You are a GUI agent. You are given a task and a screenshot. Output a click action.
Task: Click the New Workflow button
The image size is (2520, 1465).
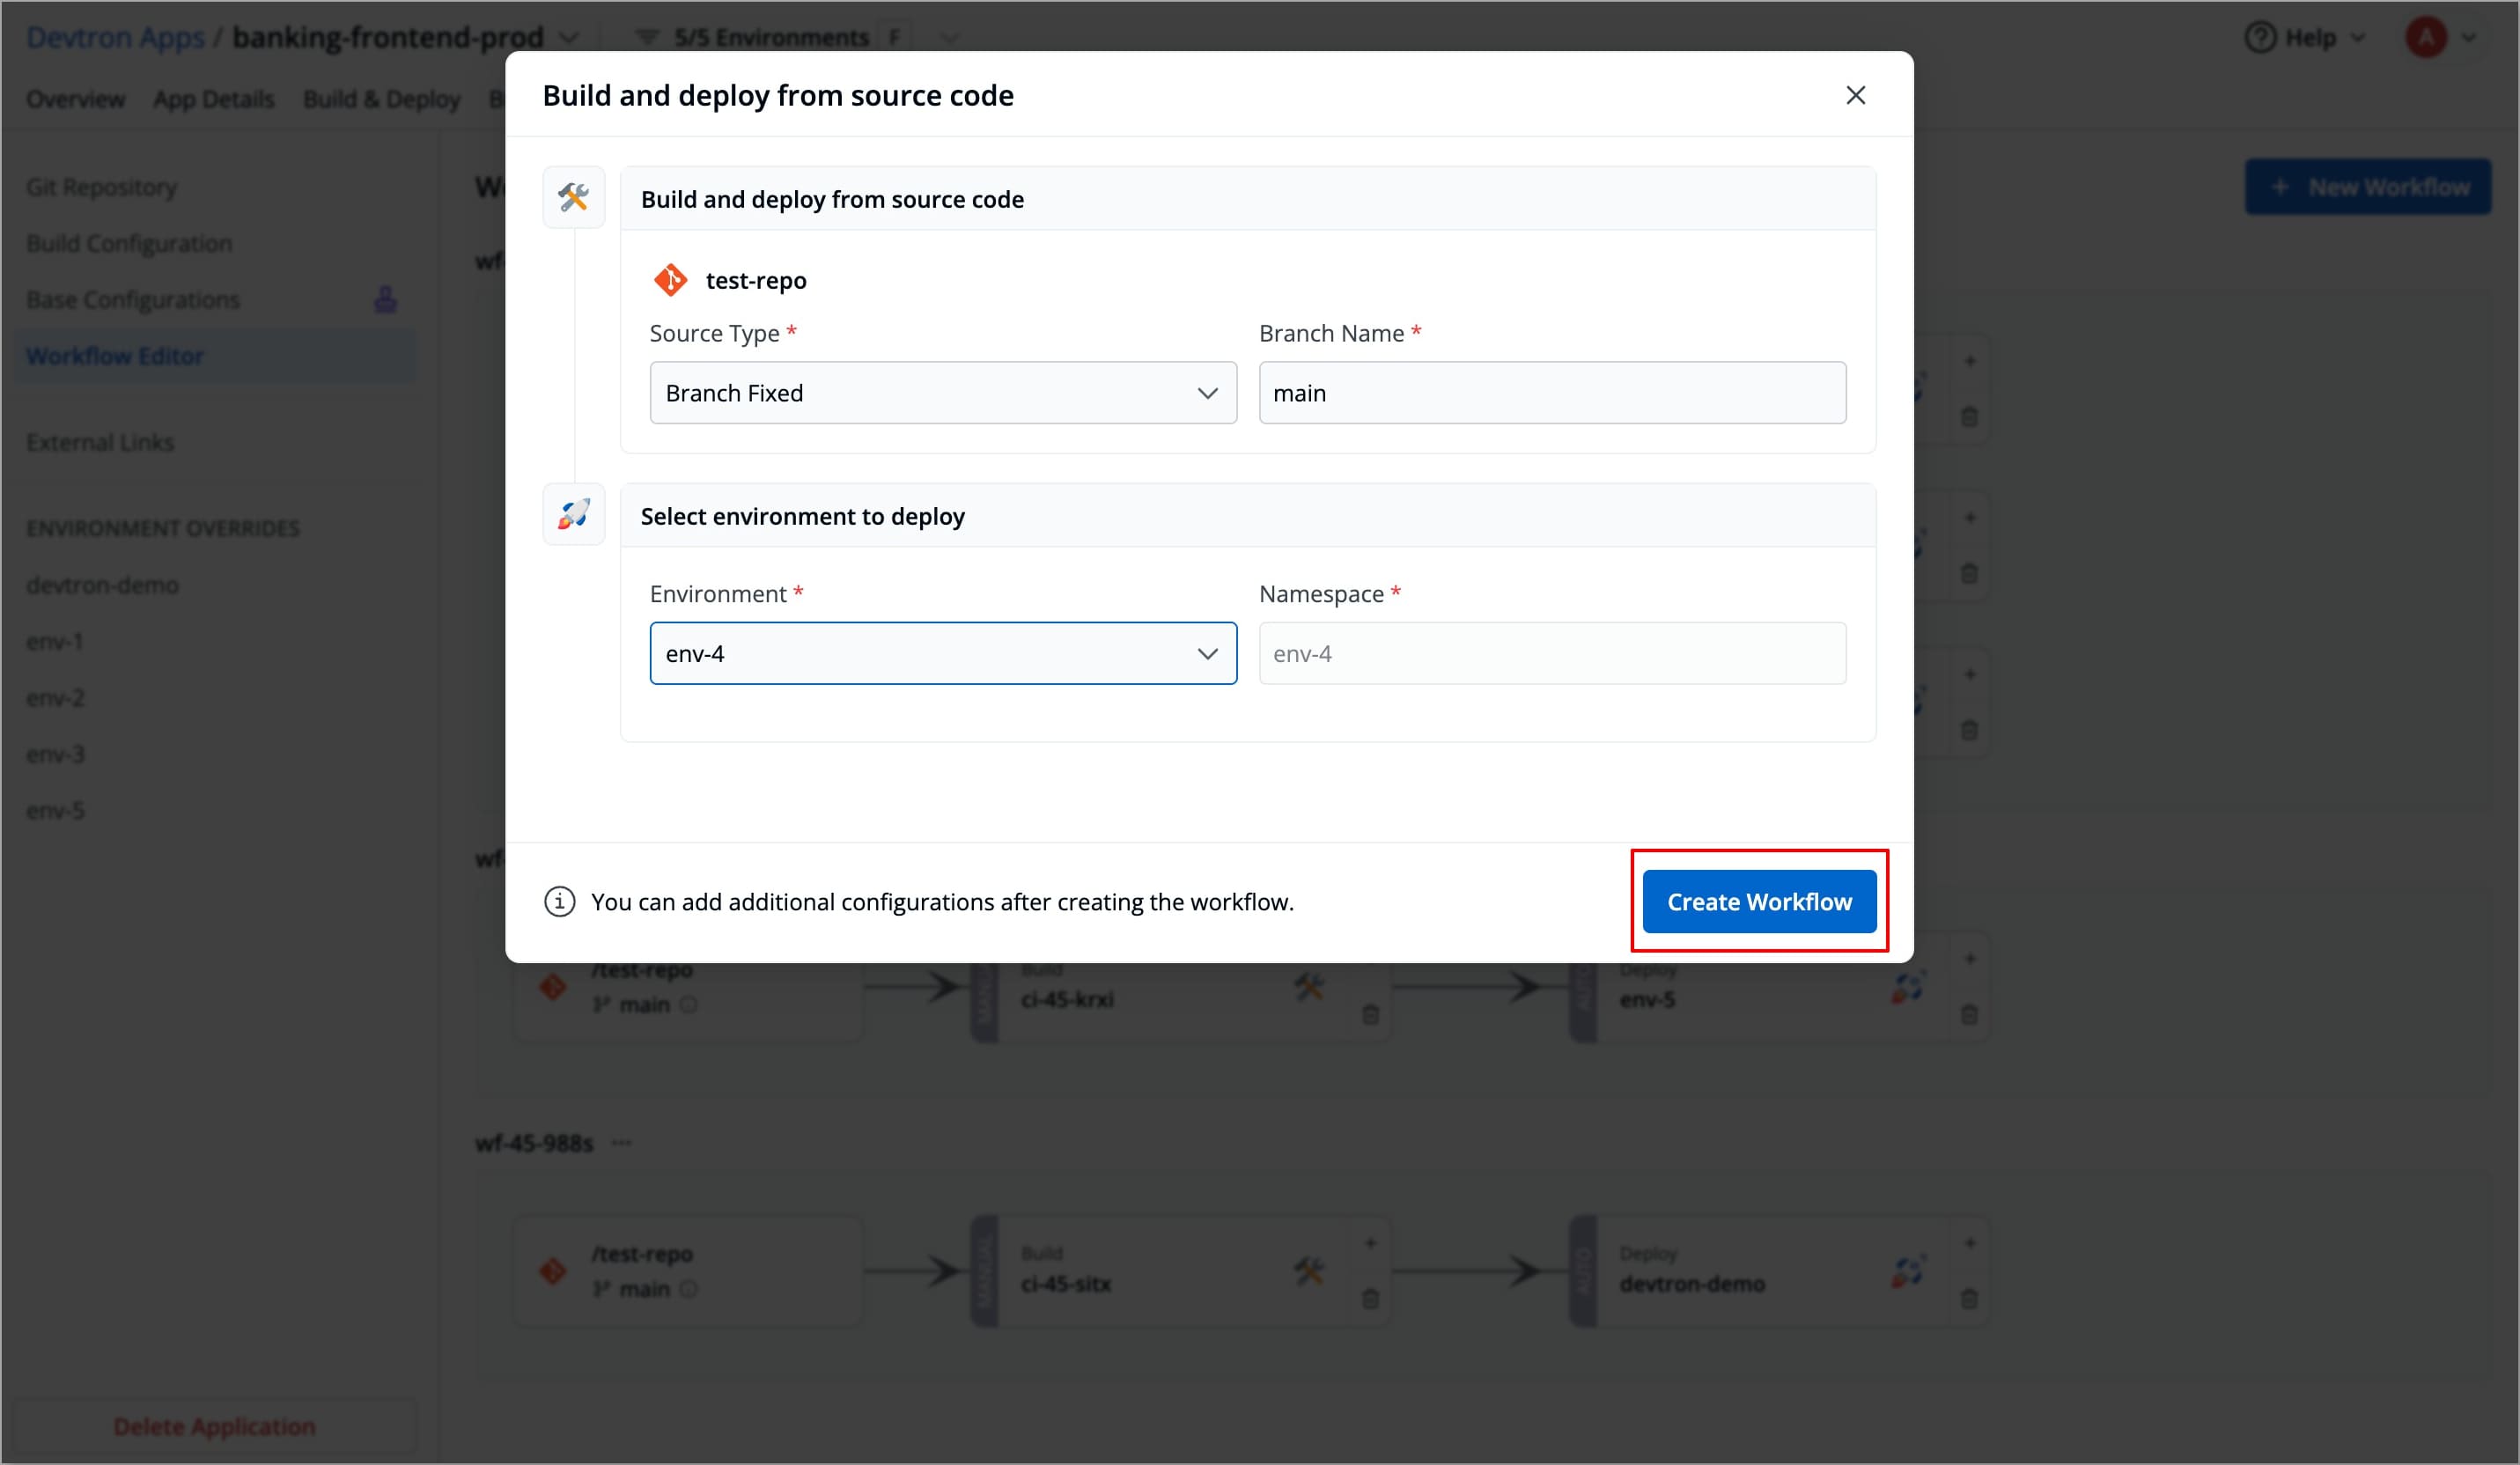(x=2368, y=186)
